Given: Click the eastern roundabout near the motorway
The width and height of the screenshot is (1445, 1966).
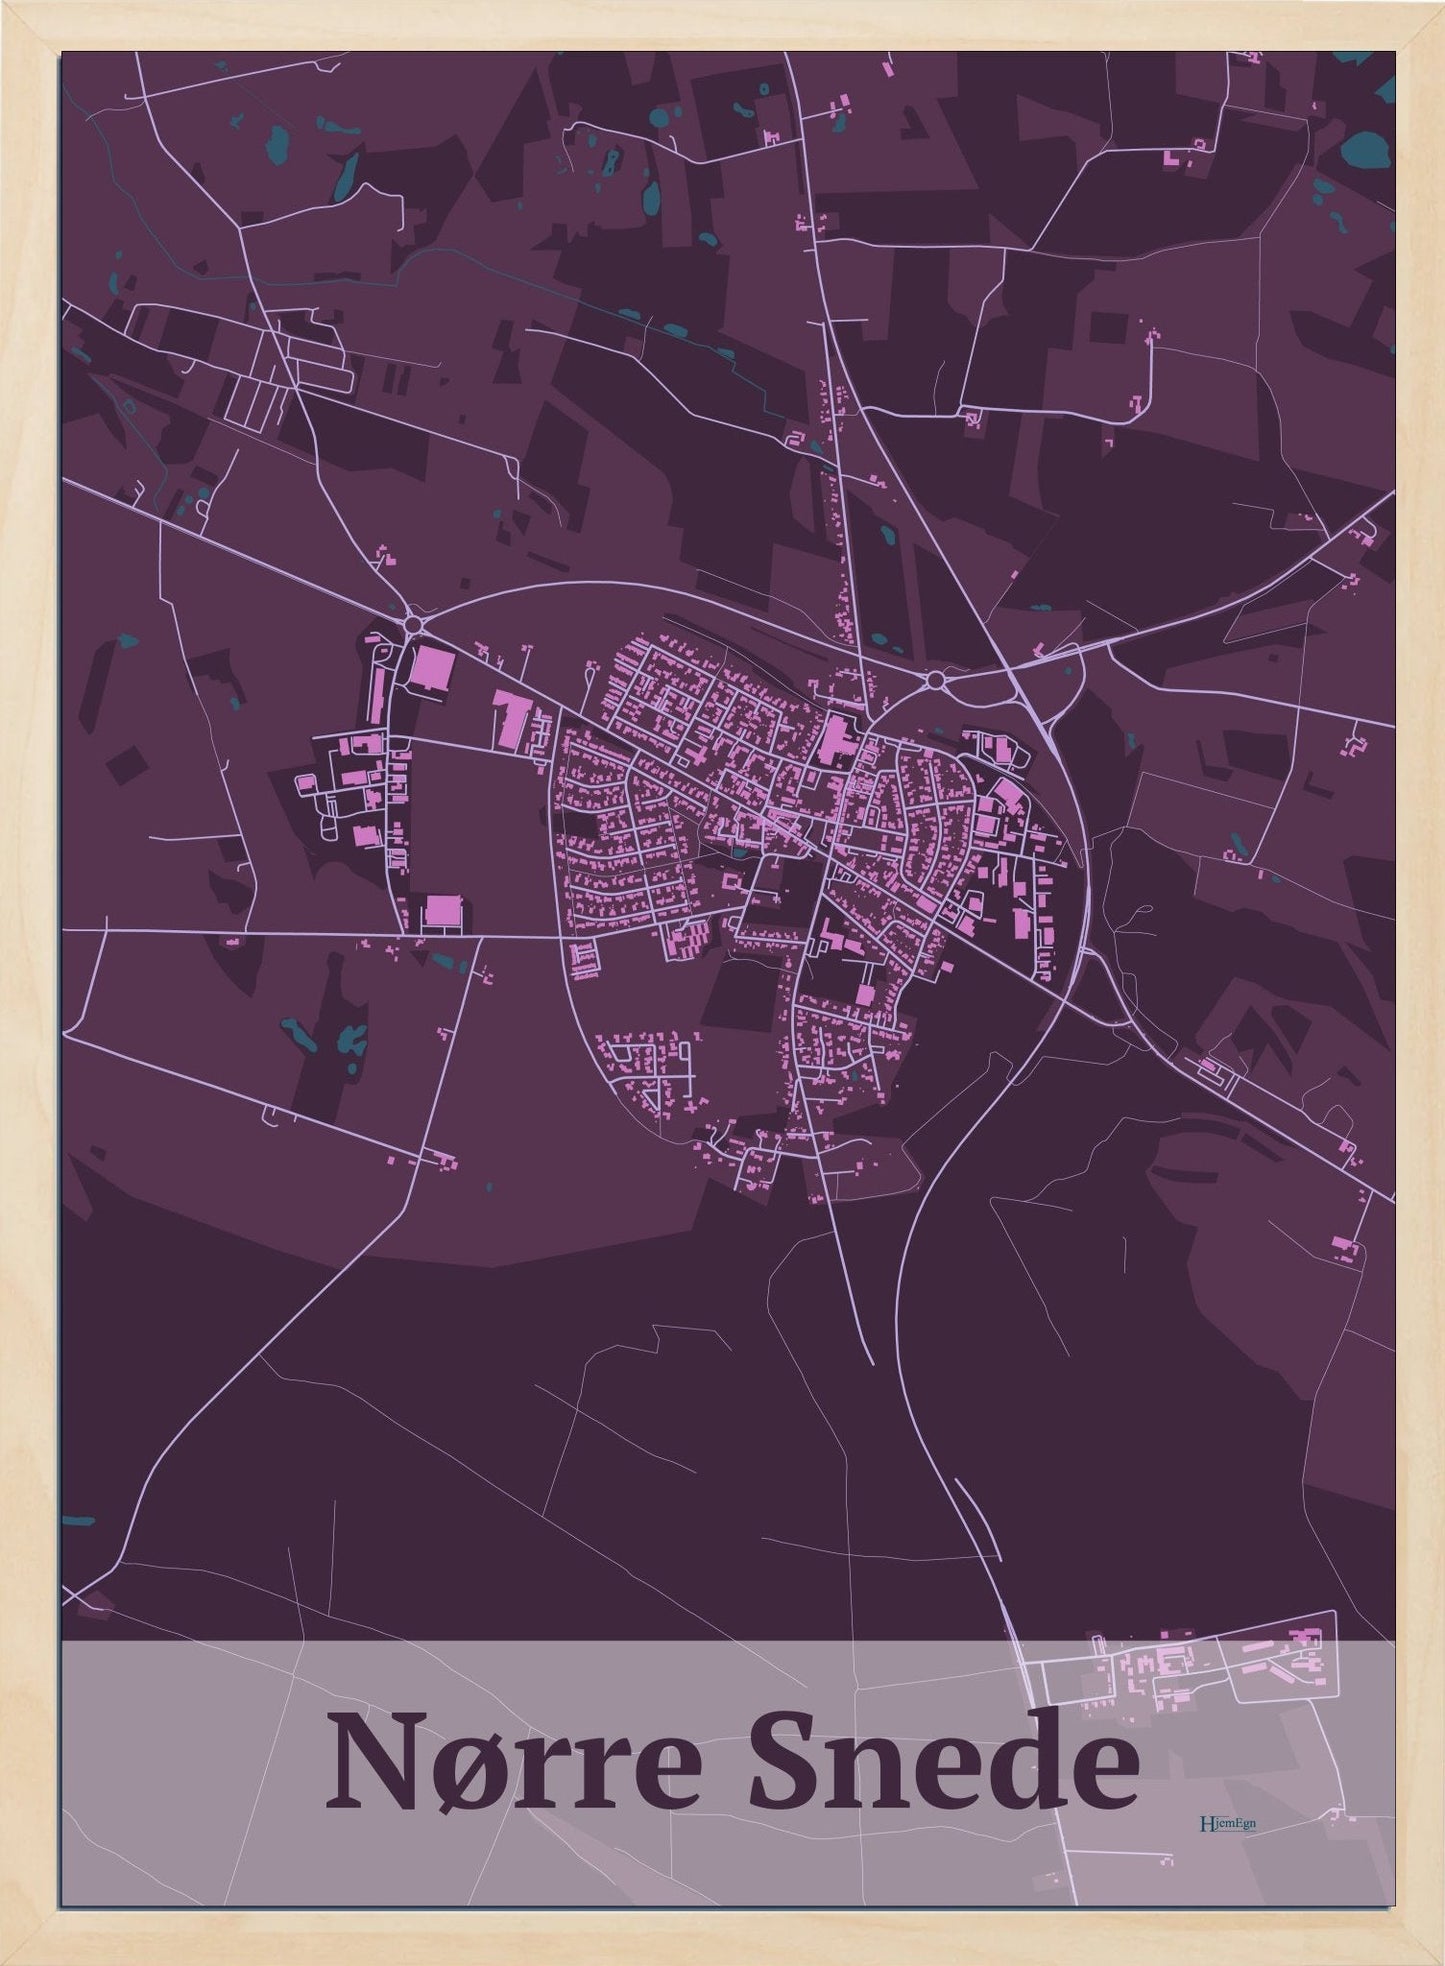Looking at the screenshot, I should pyautogui.click(x=936, y=680).
